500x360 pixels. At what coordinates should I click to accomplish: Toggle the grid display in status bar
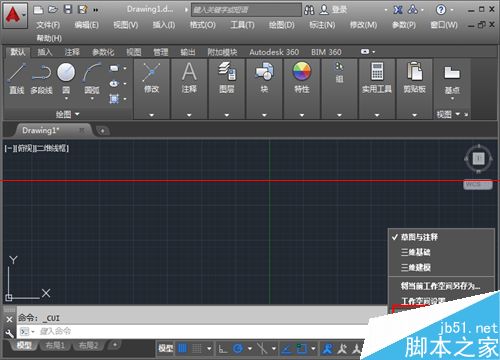(182, 349)
